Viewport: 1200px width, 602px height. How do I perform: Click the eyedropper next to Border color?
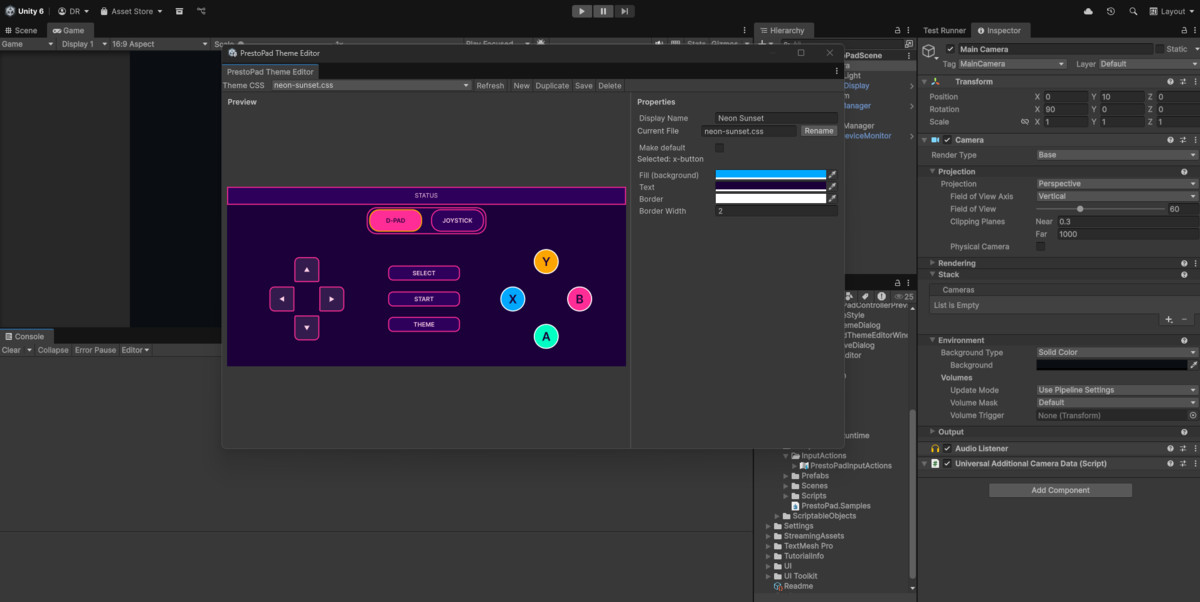(832, 199)
